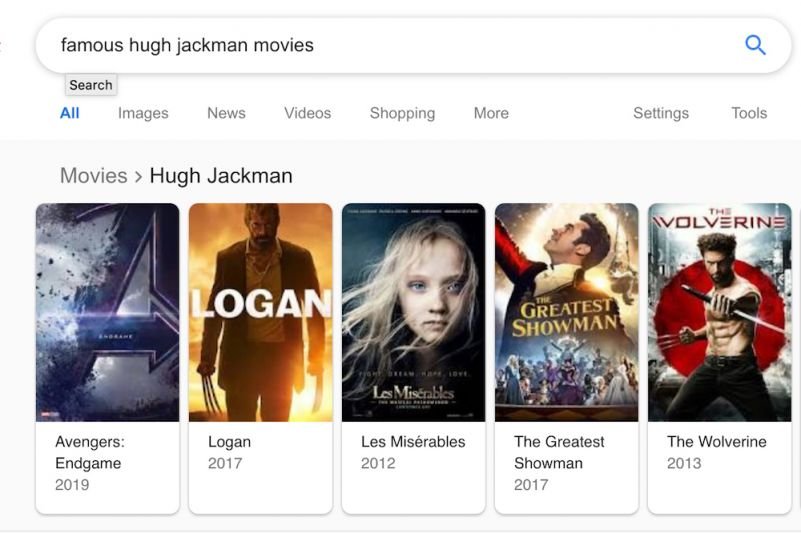Click the blue magnifying glass search icon
Viewport: 801px width, 533px height.
pos(755,45)
